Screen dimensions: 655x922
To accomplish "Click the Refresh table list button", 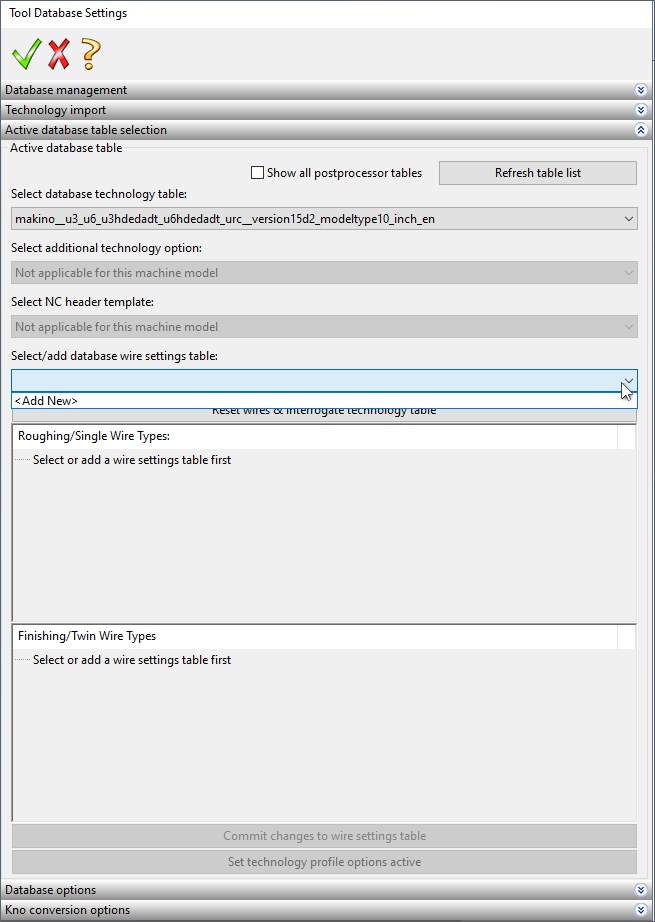I will [537, 173].
